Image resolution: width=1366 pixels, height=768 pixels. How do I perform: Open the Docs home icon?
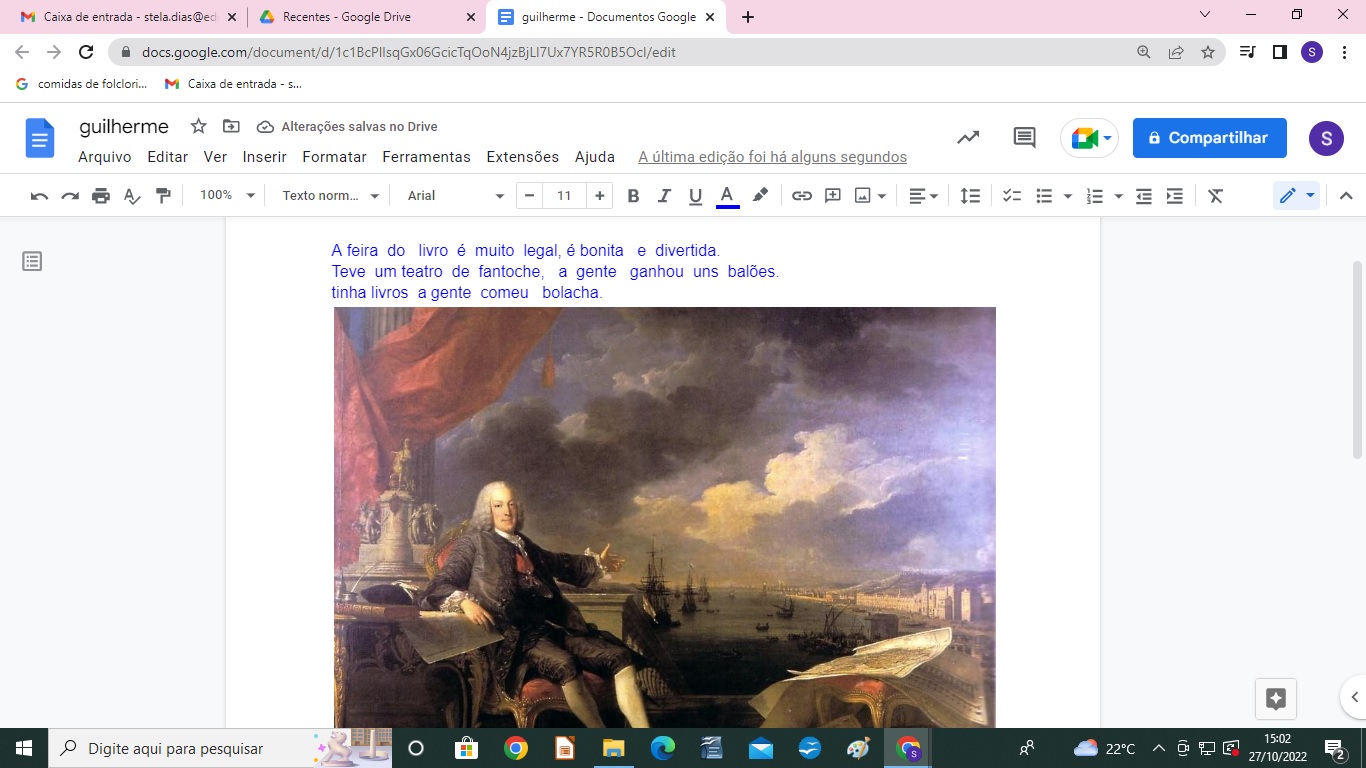[x=40, y=138]
